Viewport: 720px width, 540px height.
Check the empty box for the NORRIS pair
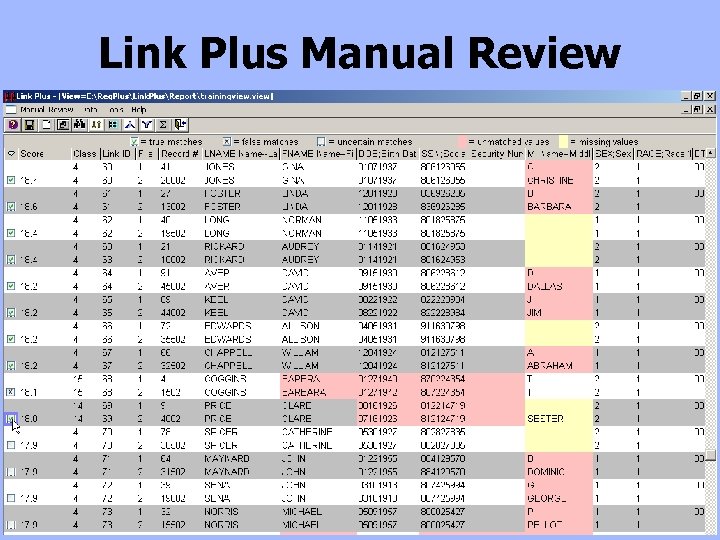coord(11,525)
